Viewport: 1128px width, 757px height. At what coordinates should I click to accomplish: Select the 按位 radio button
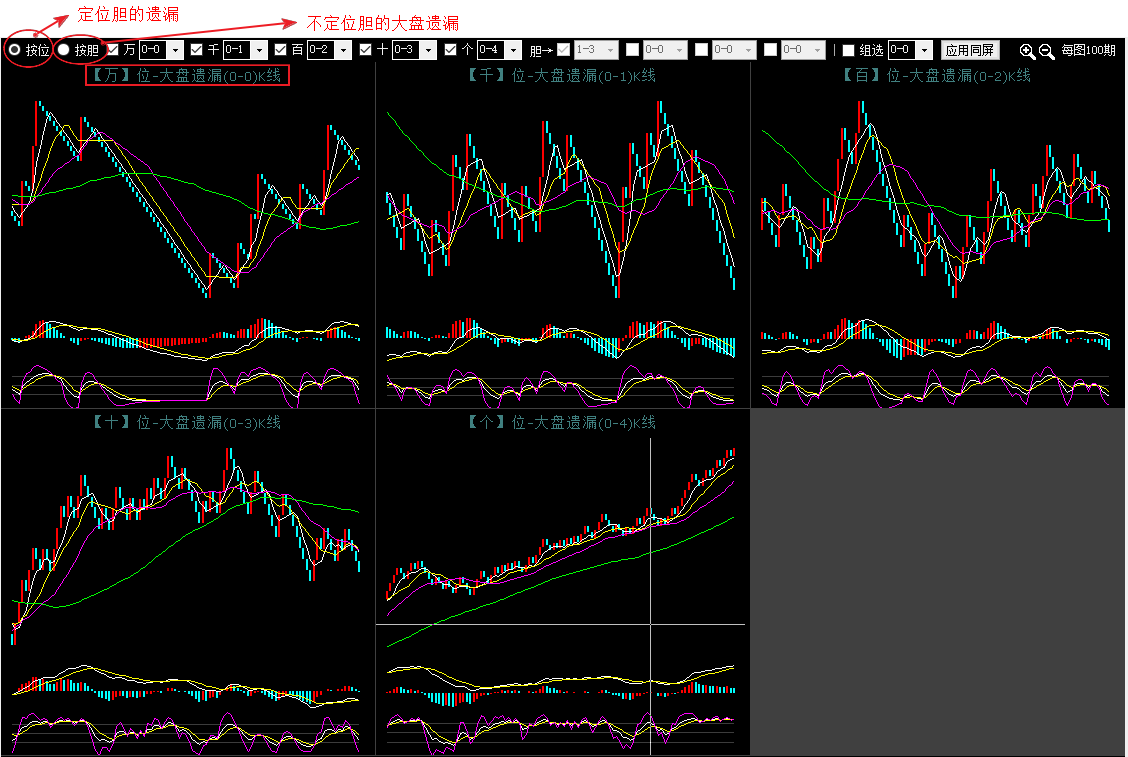point(15,50)
